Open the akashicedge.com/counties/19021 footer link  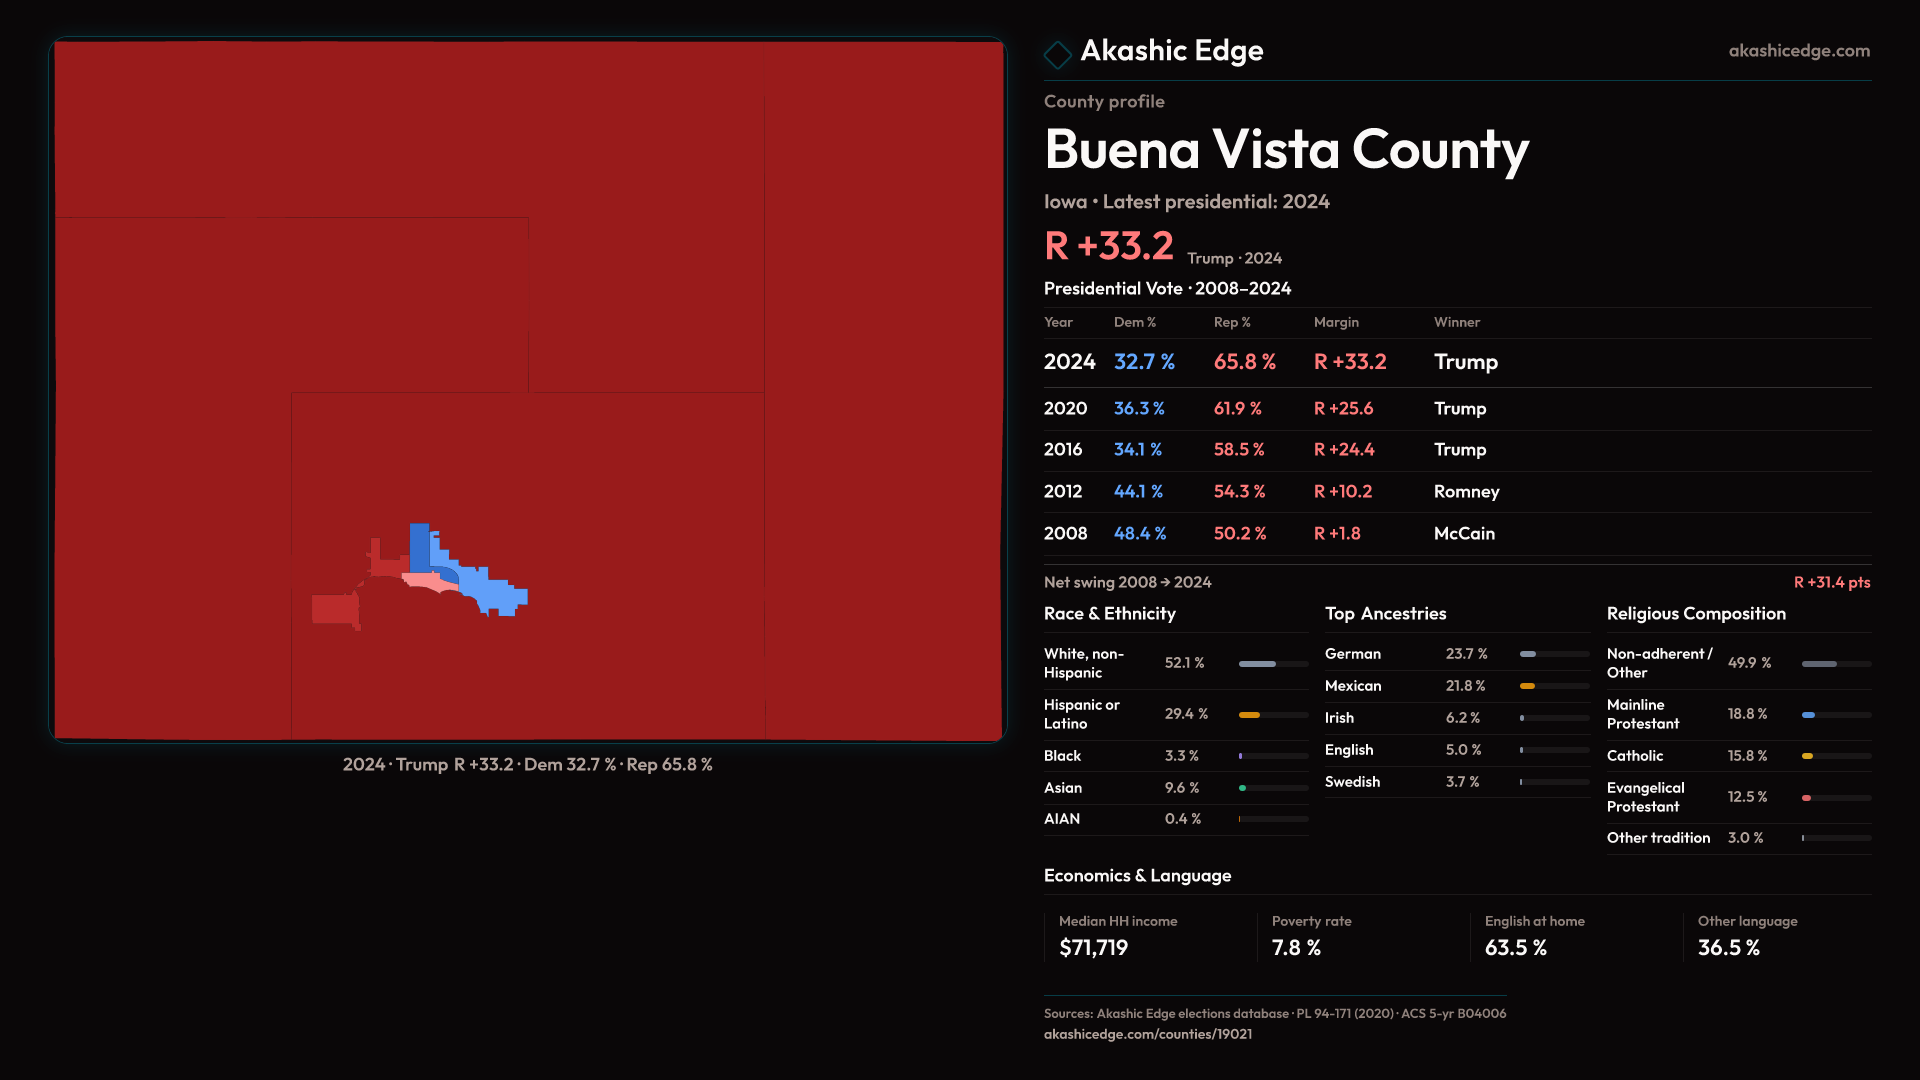pyautogui.click(x=1147, y=1034)
